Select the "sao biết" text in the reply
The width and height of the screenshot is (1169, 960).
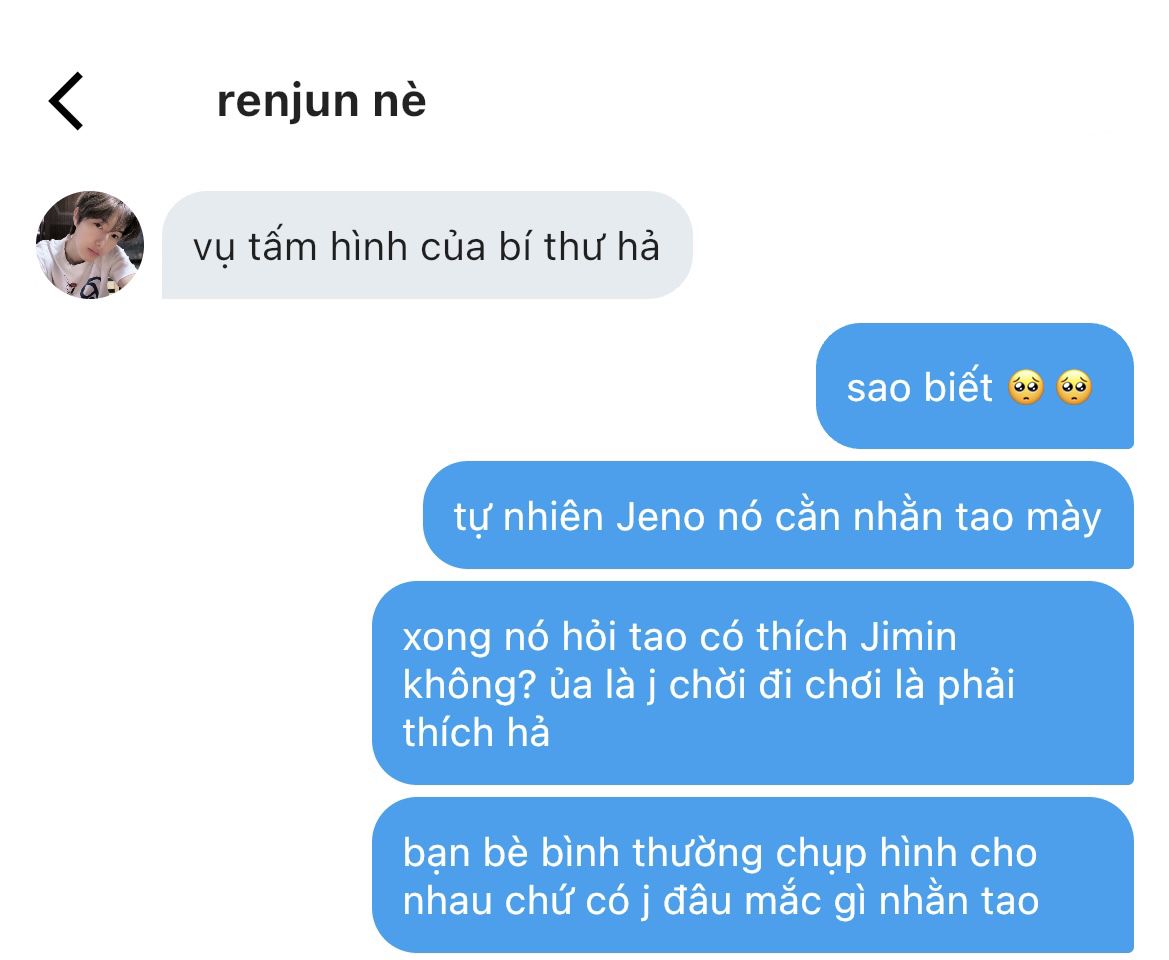click(919, 388)
